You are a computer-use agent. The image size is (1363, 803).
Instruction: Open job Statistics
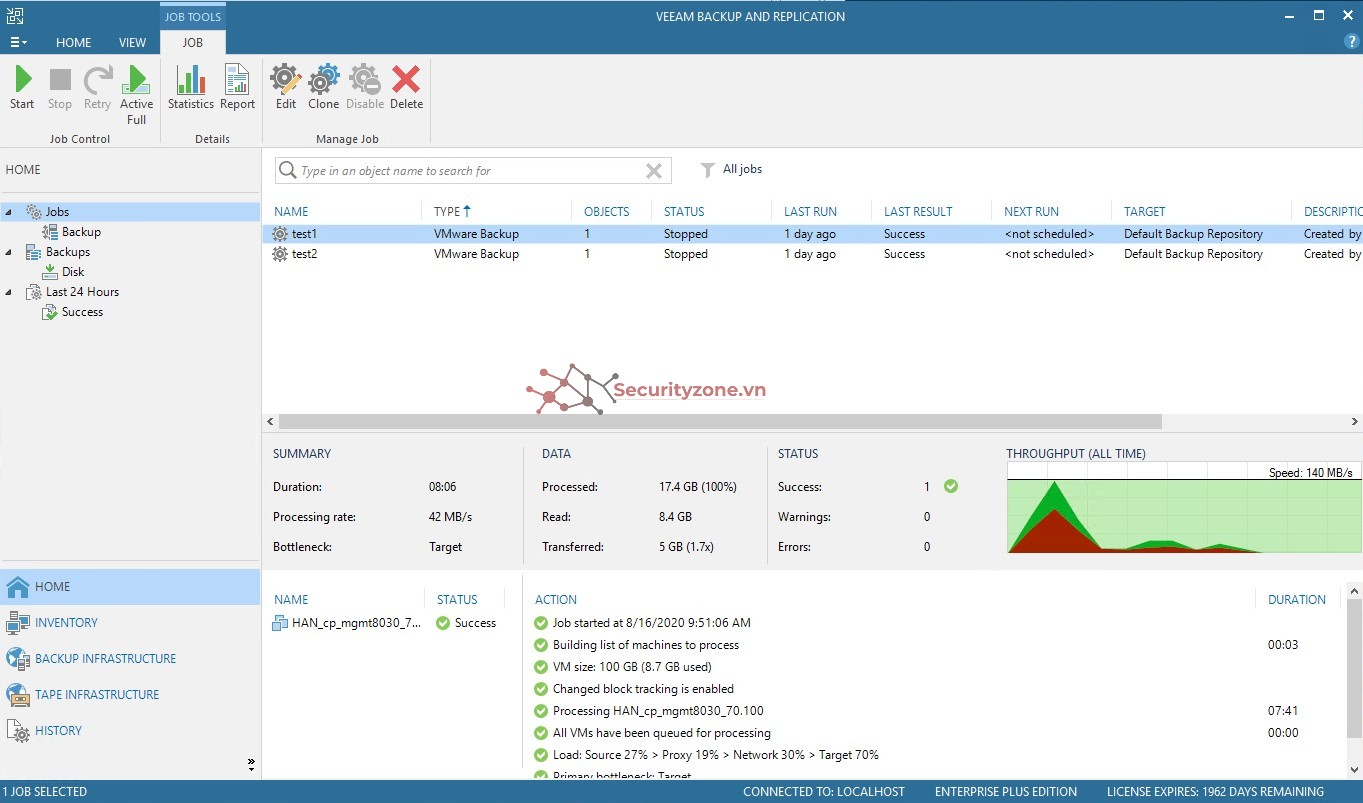[190, 88]
